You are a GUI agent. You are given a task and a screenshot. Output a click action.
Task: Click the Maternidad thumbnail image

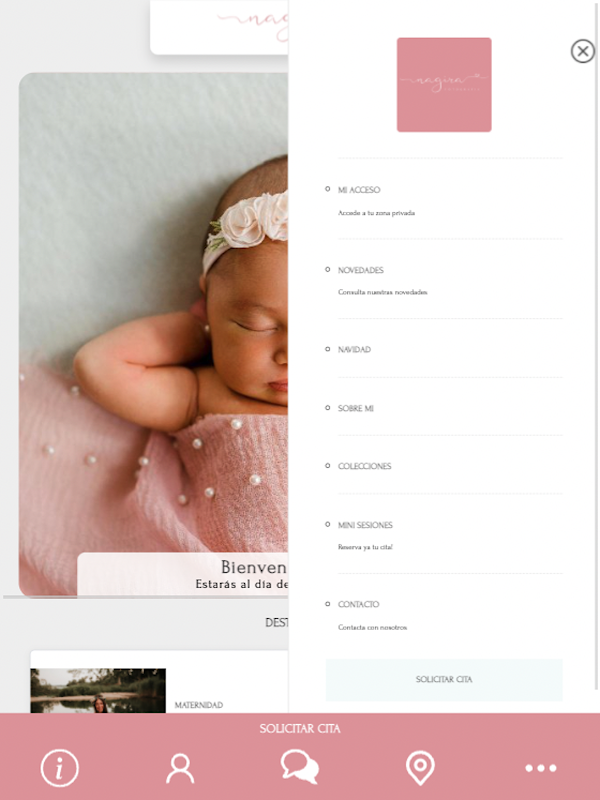(x=98, y=690)
